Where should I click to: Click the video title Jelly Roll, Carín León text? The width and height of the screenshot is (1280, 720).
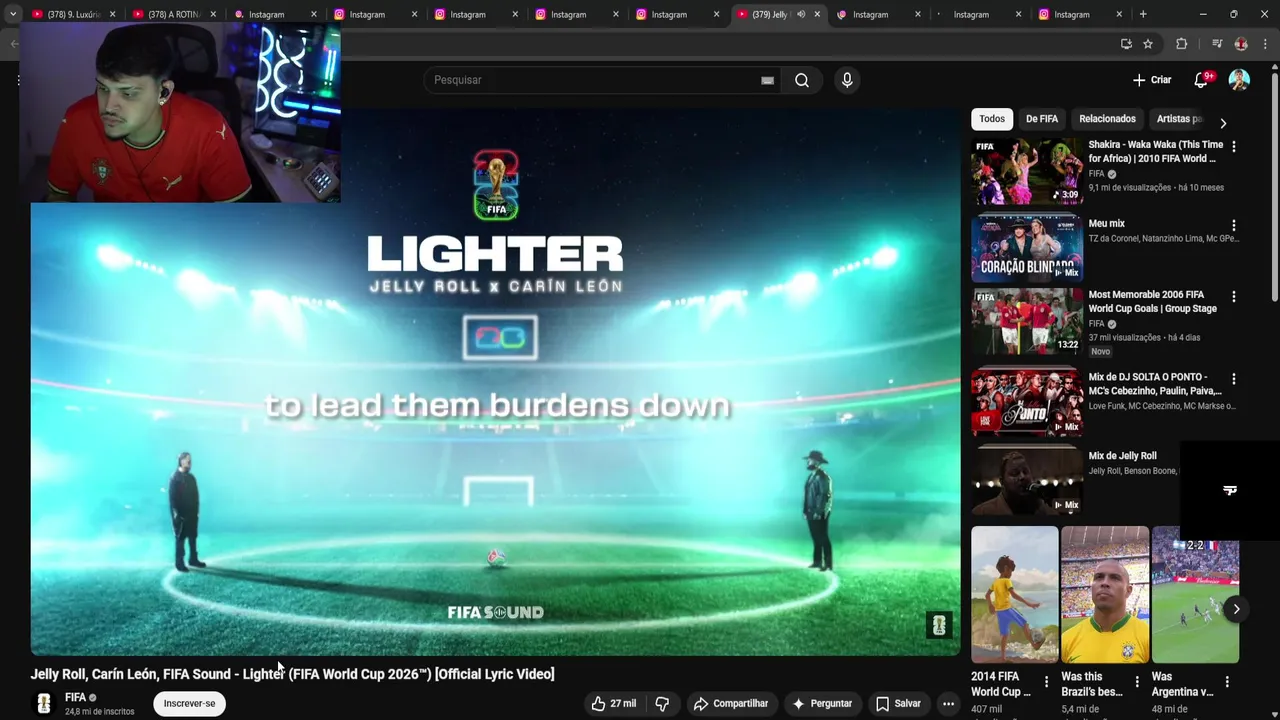coord(292,674)
